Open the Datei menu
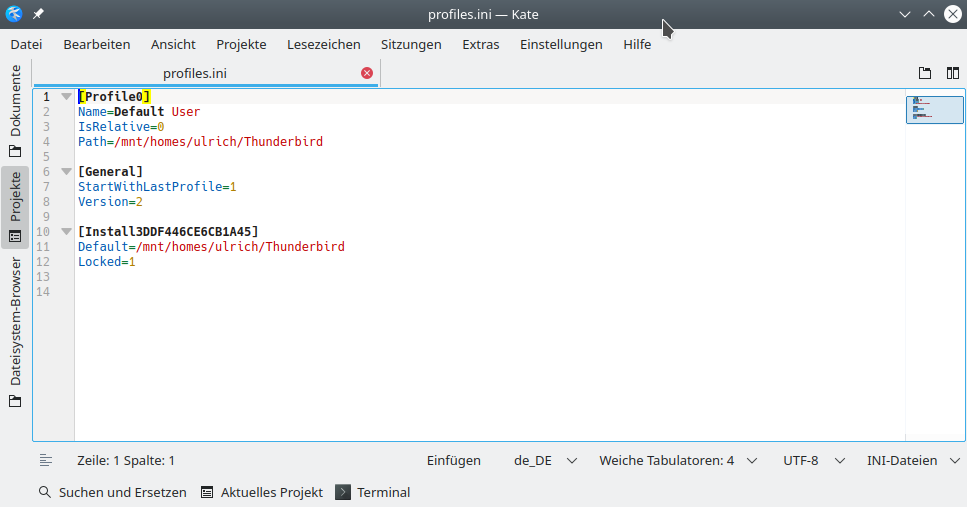The image size is (967, 507). tap(27, 44)
